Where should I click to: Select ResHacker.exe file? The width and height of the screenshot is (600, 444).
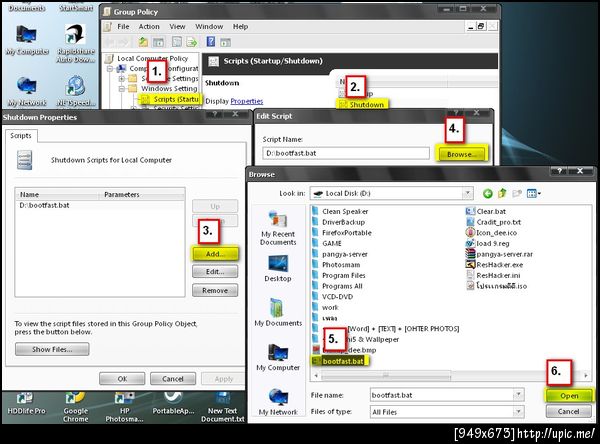[494, 264]
